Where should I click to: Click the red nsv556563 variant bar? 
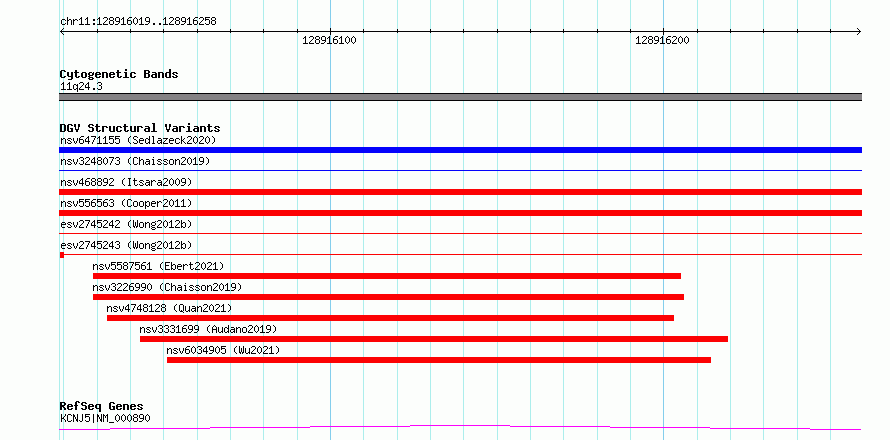pyautogui.click(x=460, y=213)
